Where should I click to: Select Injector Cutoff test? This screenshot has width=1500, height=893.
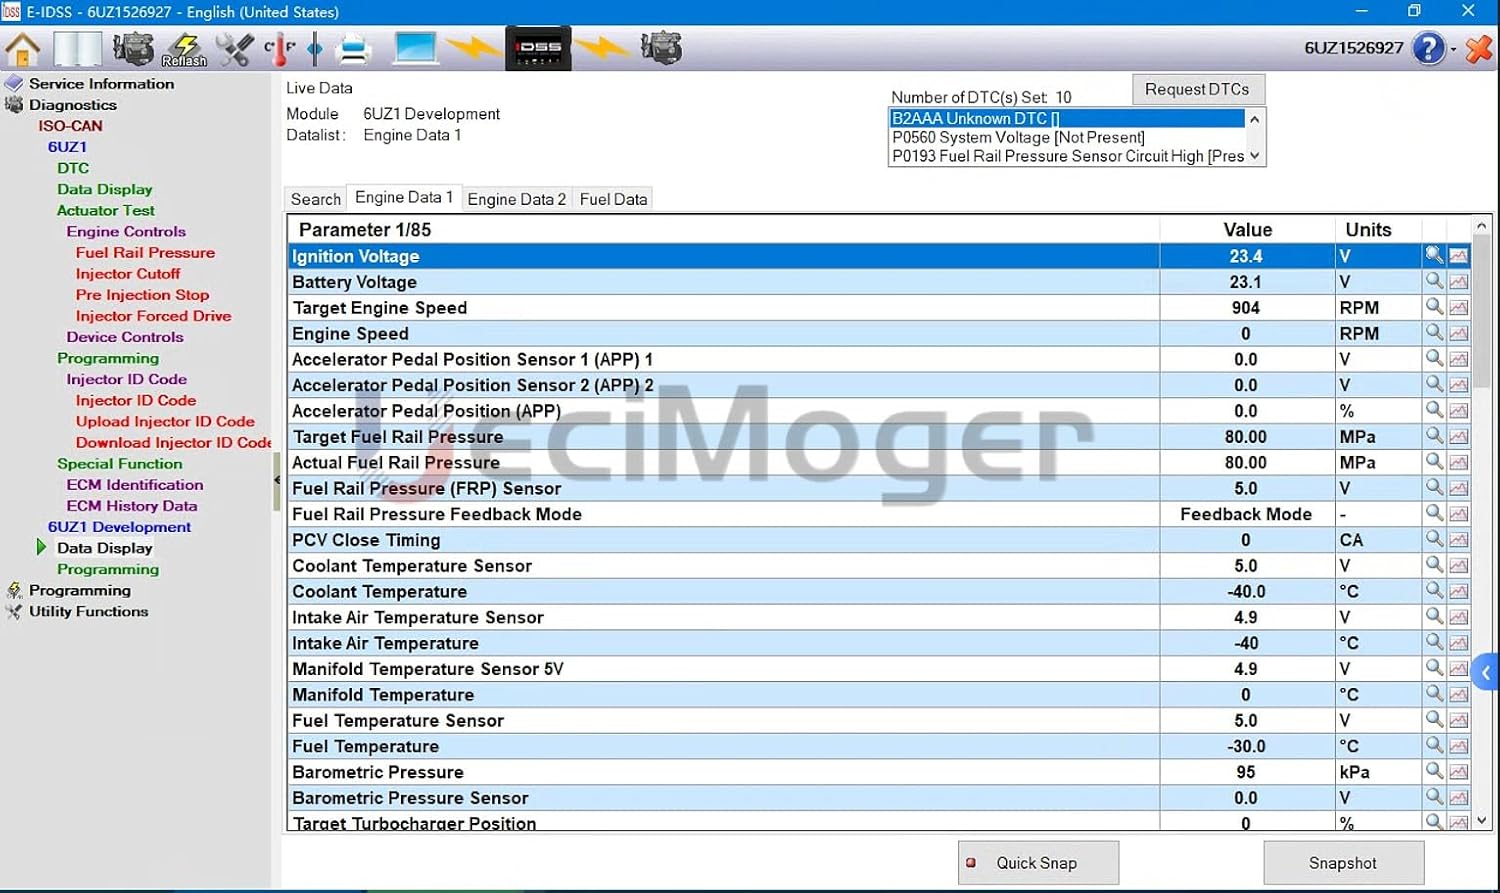(128, 274)
